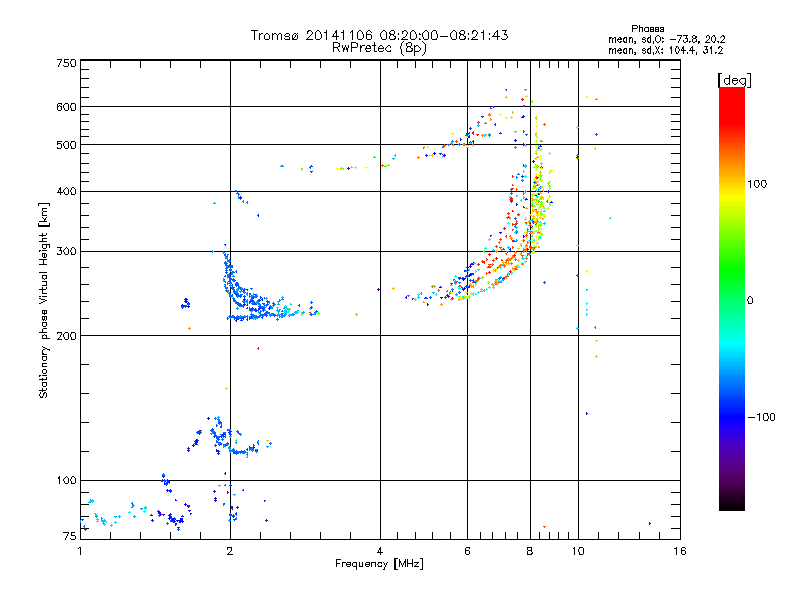Click the red top section of the color bar
Screen dimensions: 800x600
tap(732, 105)
